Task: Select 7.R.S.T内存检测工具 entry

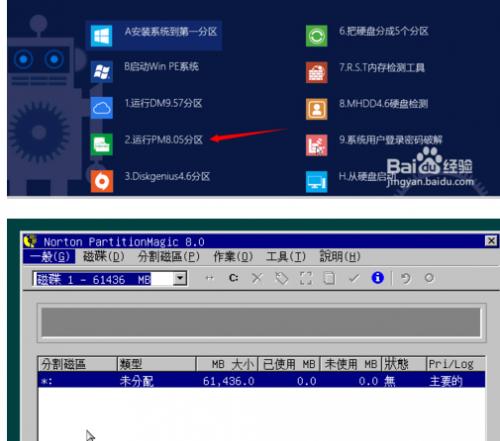Action: click(x=382, y=68)
